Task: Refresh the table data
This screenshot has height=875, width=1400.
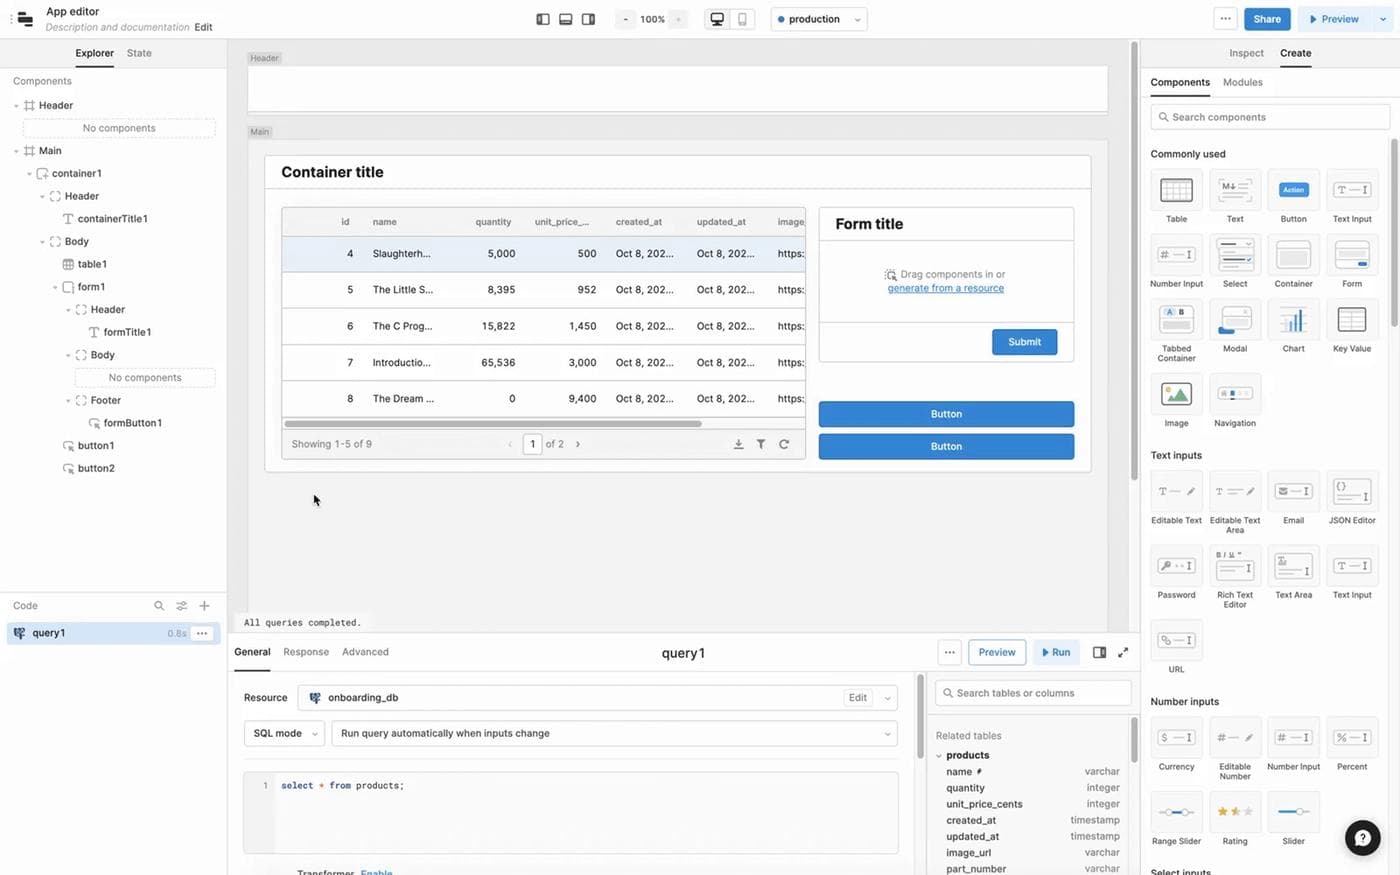Action: (785, 443)
